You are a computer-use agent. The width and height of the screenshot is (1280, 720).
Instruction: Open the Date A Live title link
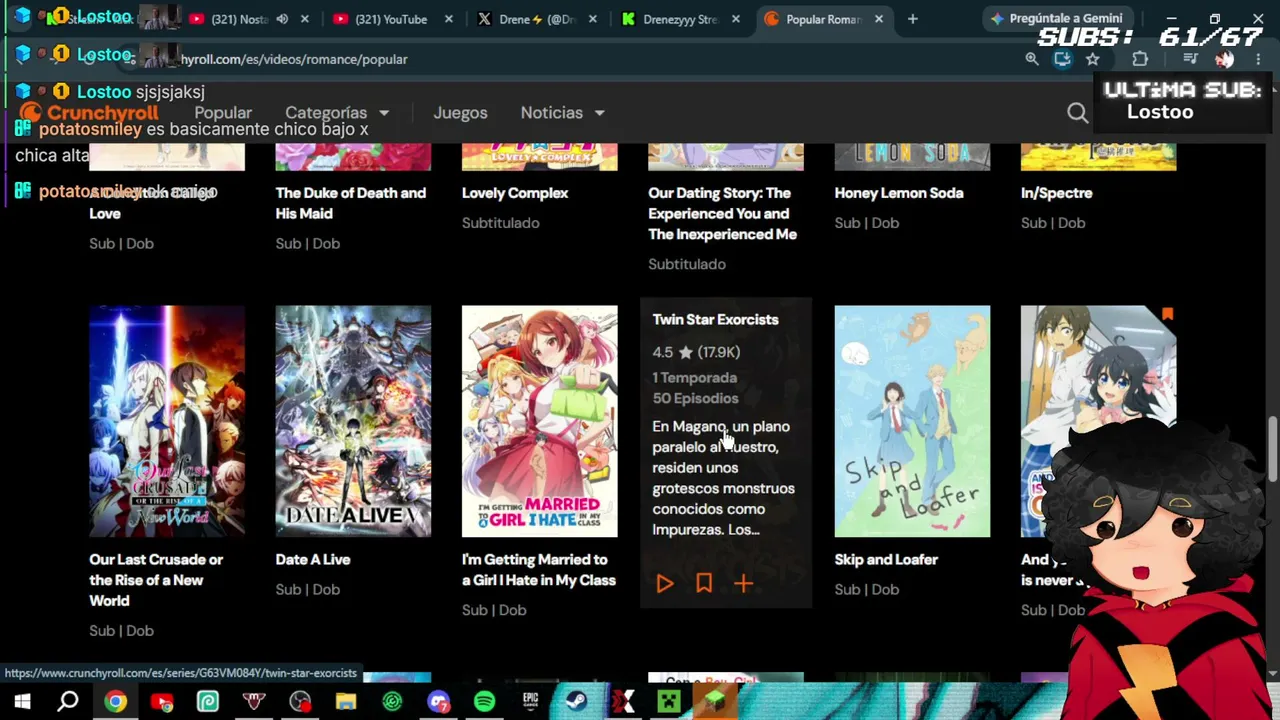(x=313, y=560)
